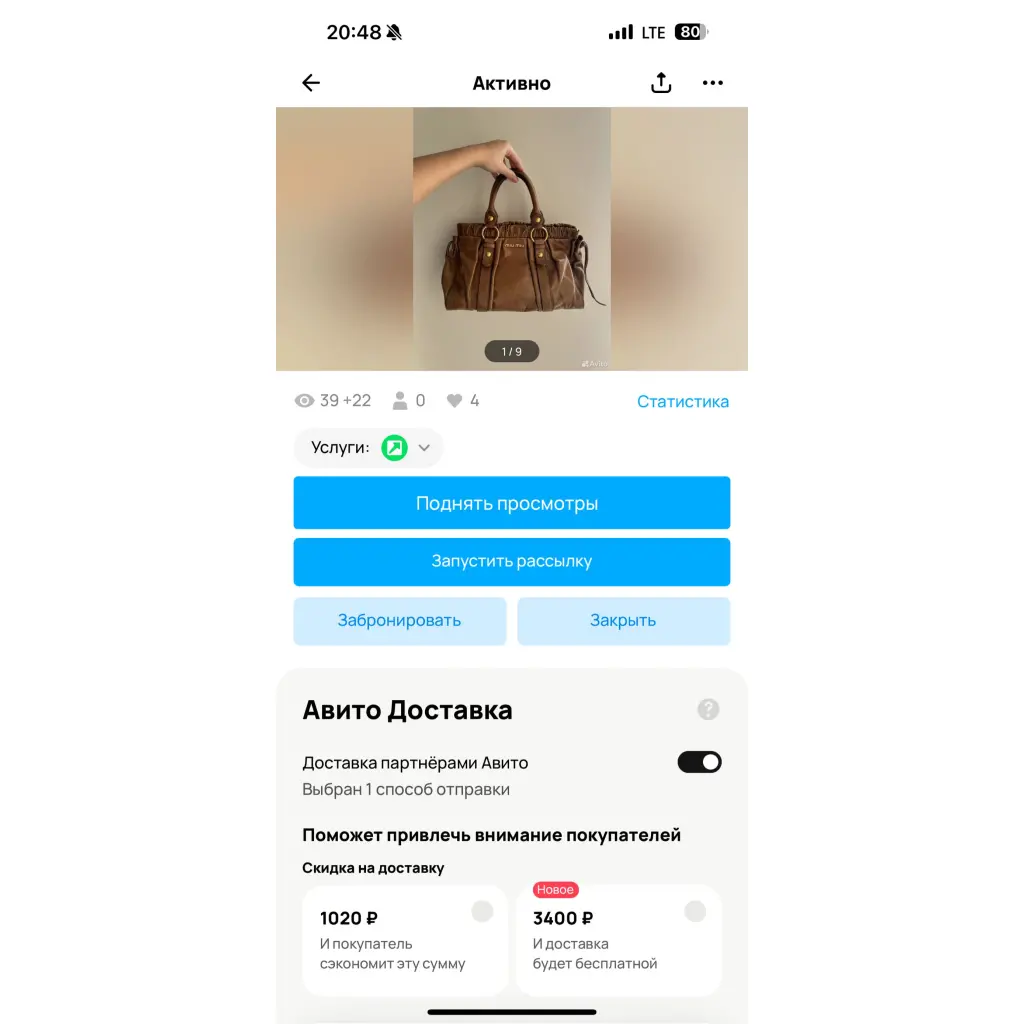Click the green promotion service icon
This screenshot has height=1024, width=1024.
point(394,448)
